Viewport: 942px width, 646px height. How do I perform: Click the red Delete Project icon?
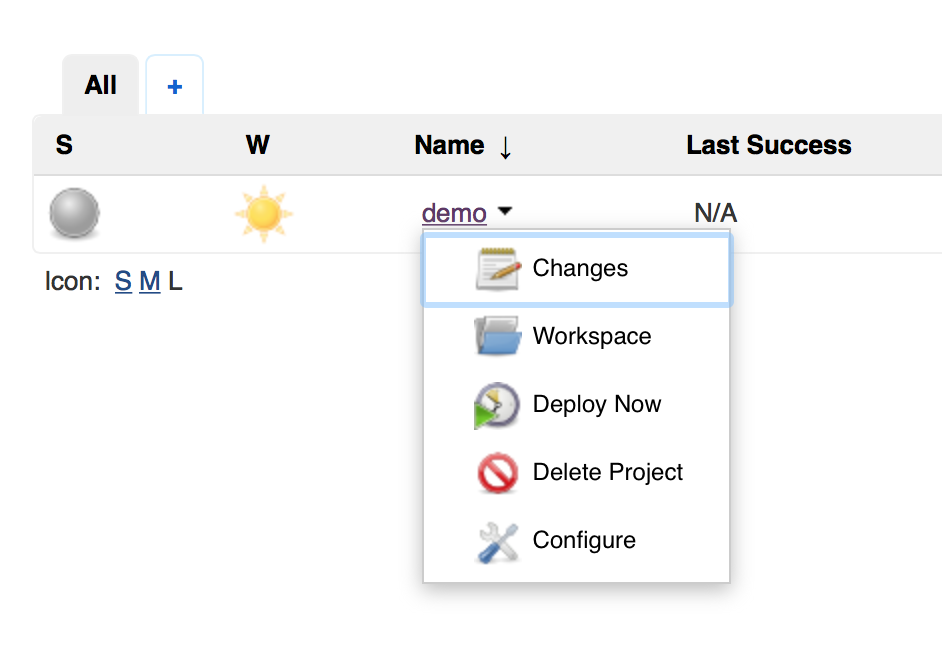point(497,473)
